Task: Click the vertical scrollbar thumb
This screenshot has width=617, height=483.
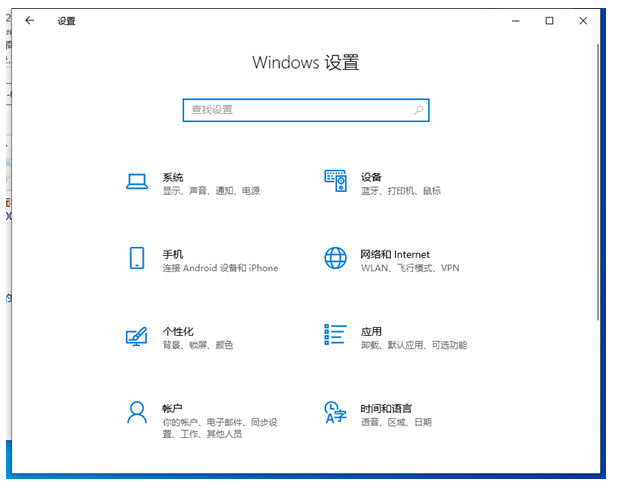Action: point(598,182)
